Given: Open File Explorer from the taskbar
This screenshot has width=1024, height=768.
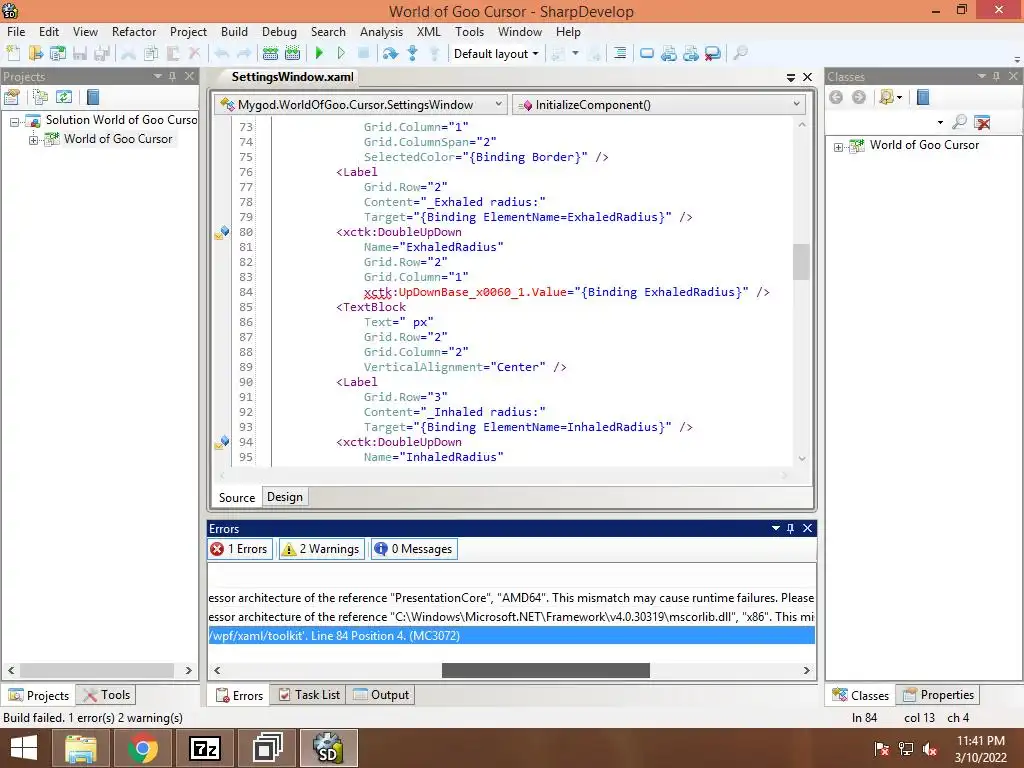Looking at the screenshot, I should pos(80,748).
